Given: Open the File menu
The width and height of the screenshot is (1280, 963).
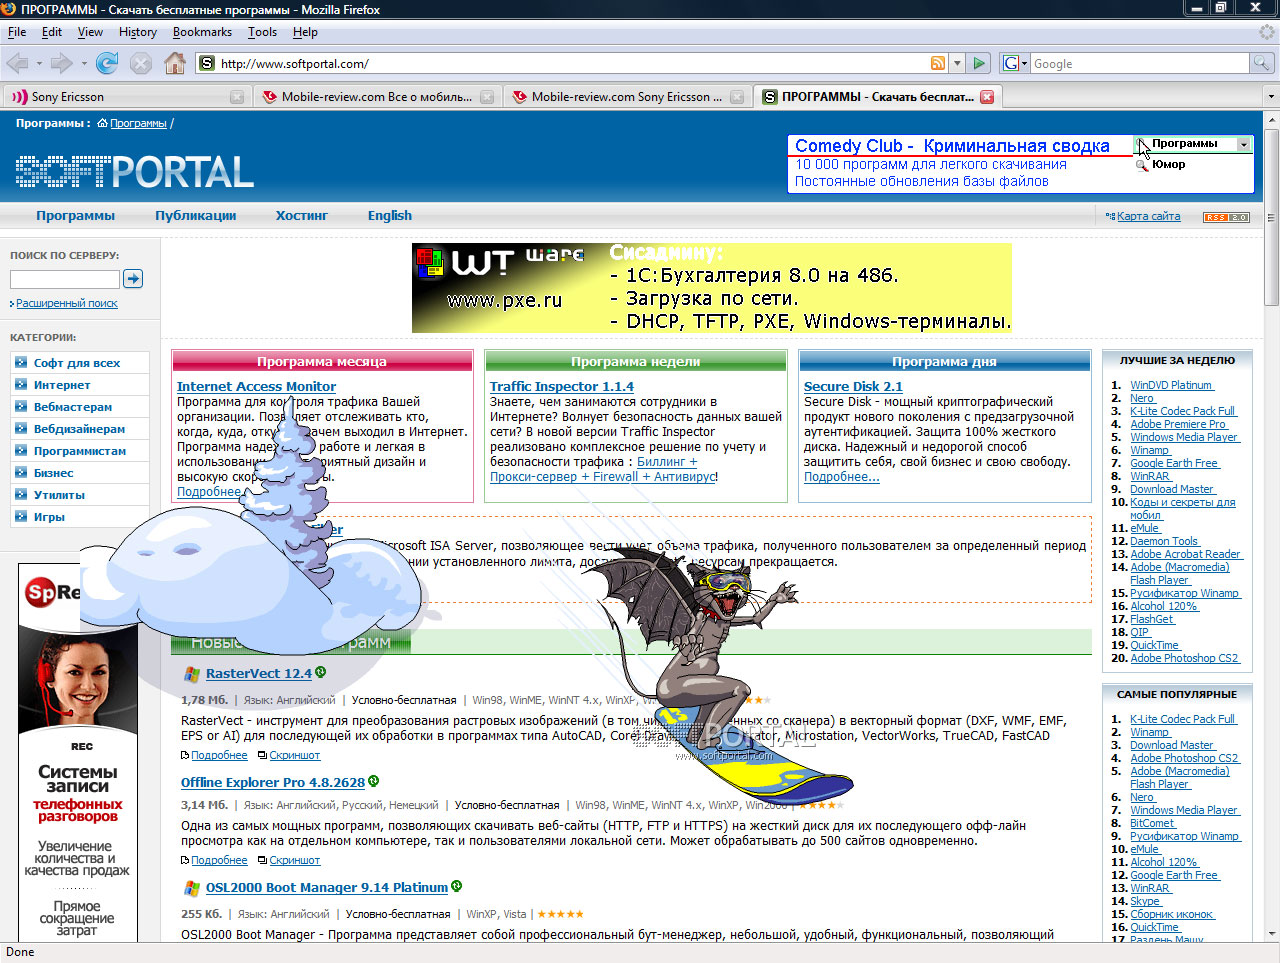Looking at the screenshot, I should [17, 32].
